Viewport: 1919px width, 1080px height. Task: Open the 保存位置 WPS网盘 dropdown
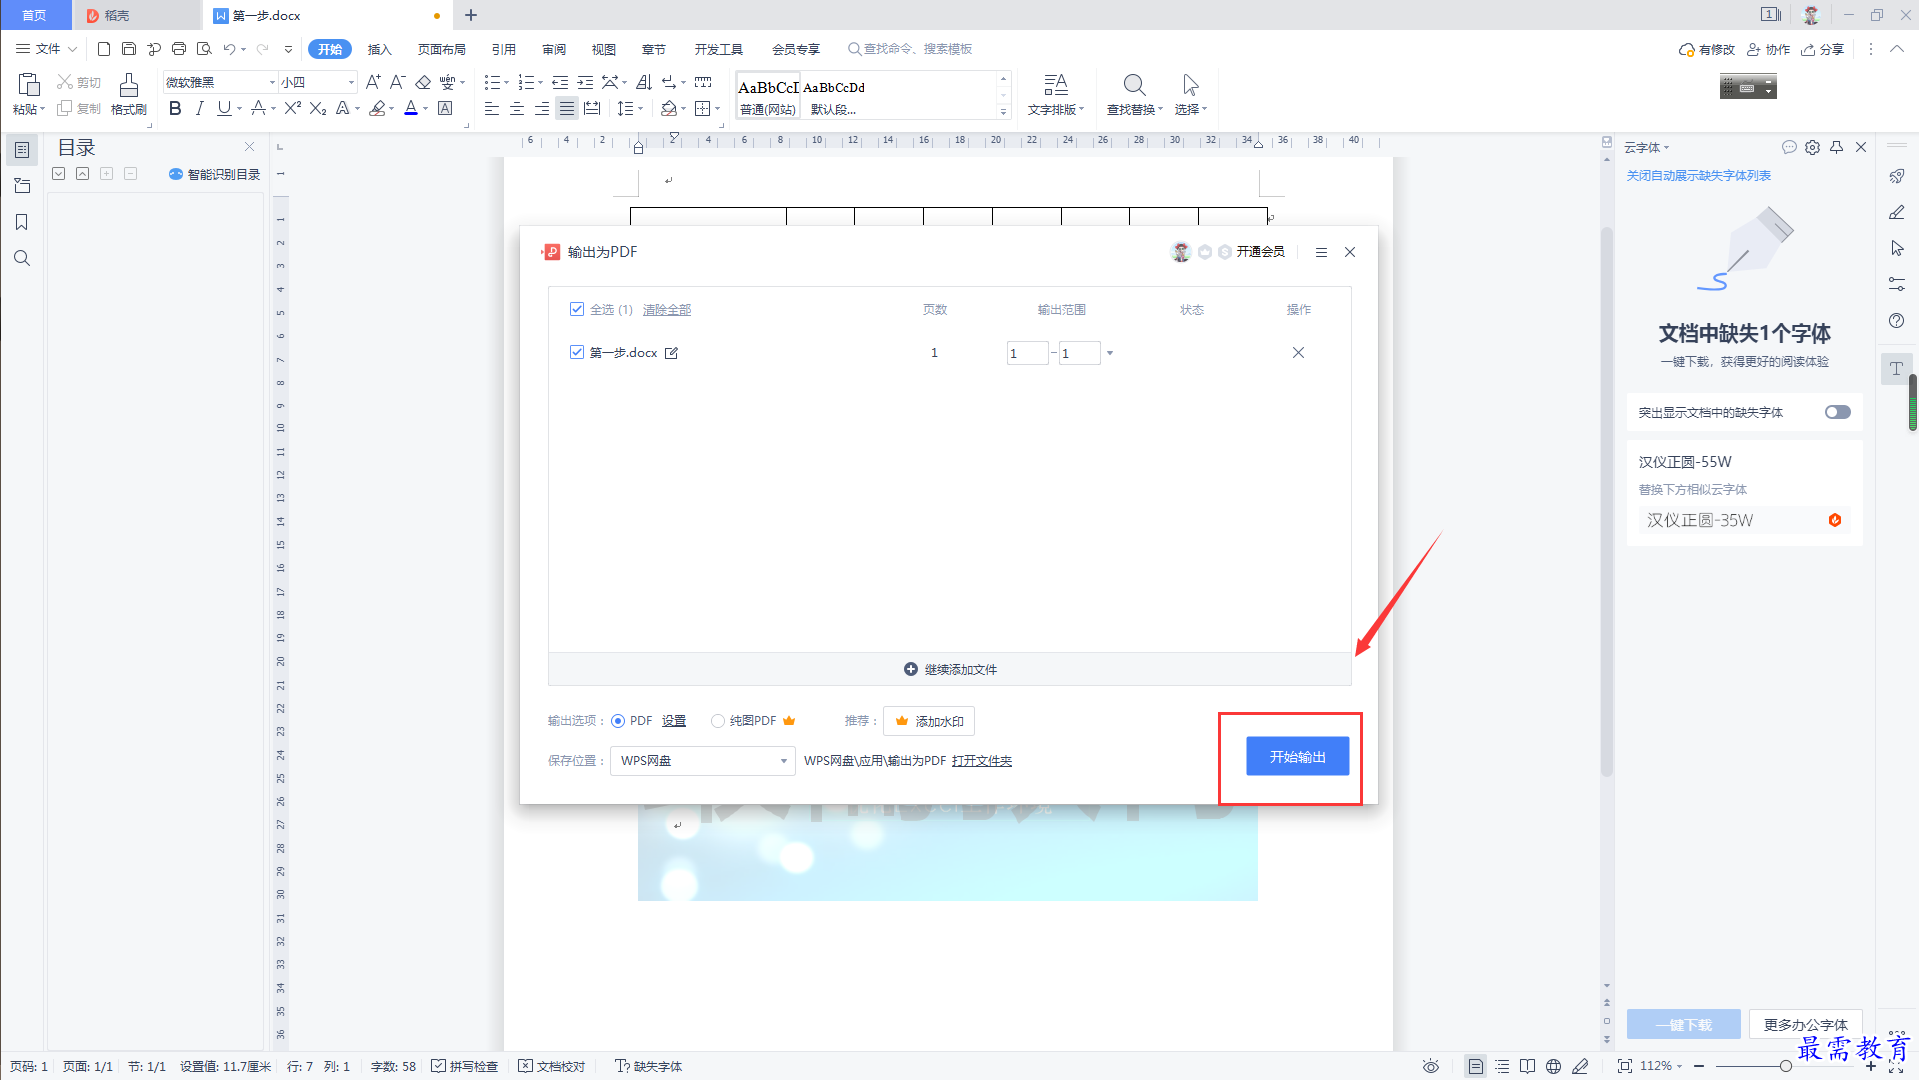[x=703, y=761]
